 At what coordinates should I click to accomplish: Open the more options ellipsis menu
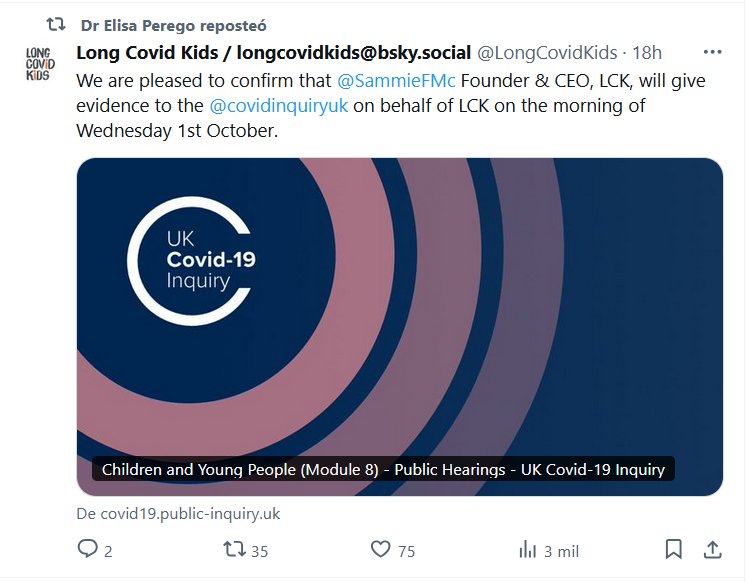(712, 52)
